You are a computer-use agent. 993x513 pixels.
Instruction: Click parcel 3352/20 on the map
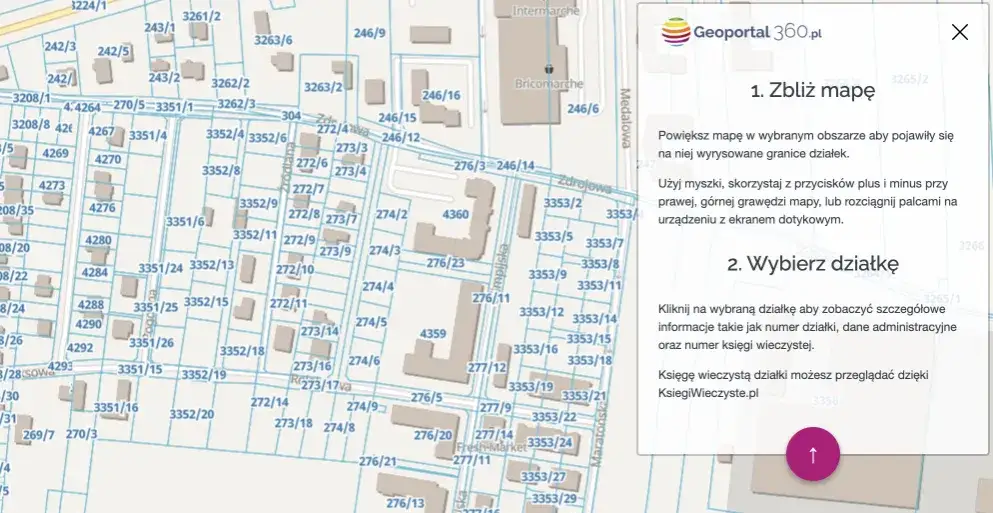click(x=191, y=414)
